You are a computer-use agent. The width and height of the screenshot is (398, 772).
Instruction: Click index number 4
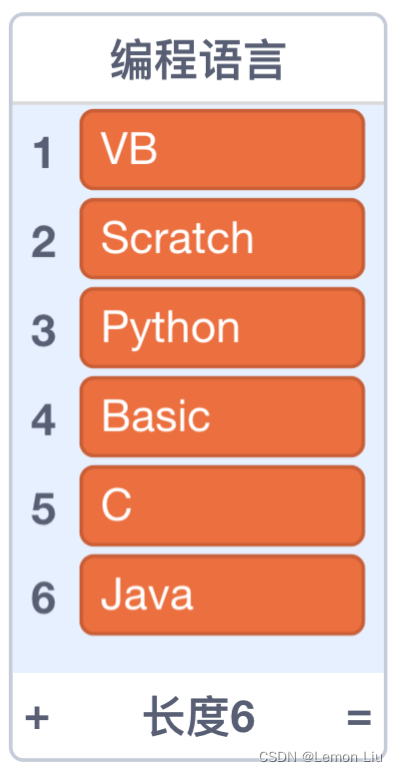[43, 420]
